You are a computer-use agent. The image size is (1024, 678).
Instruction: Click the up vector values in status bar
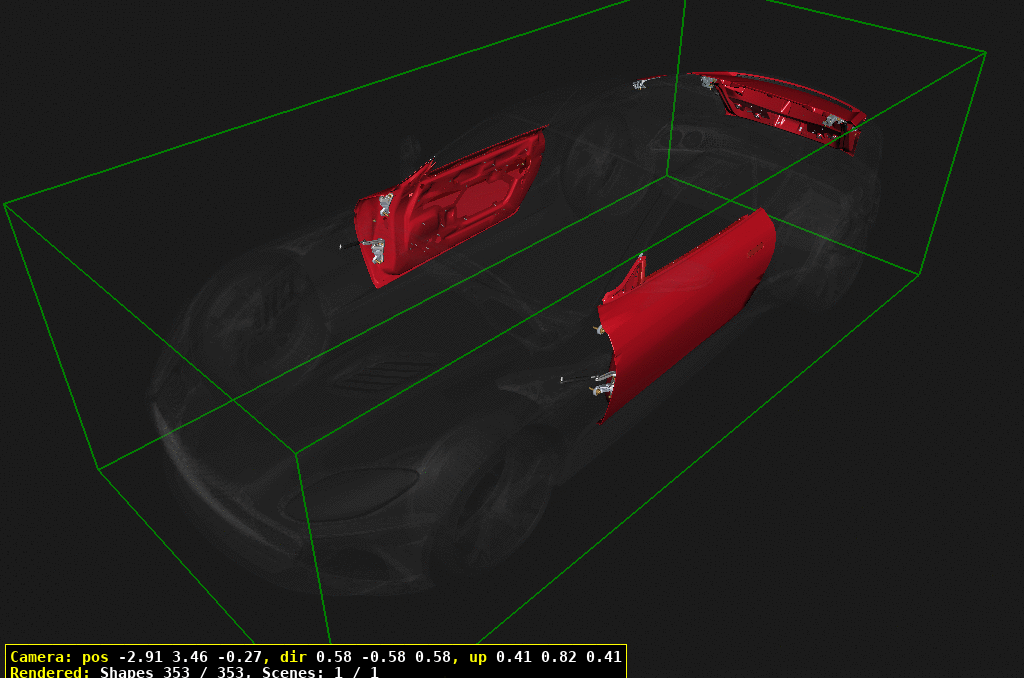tap(560, 658)
